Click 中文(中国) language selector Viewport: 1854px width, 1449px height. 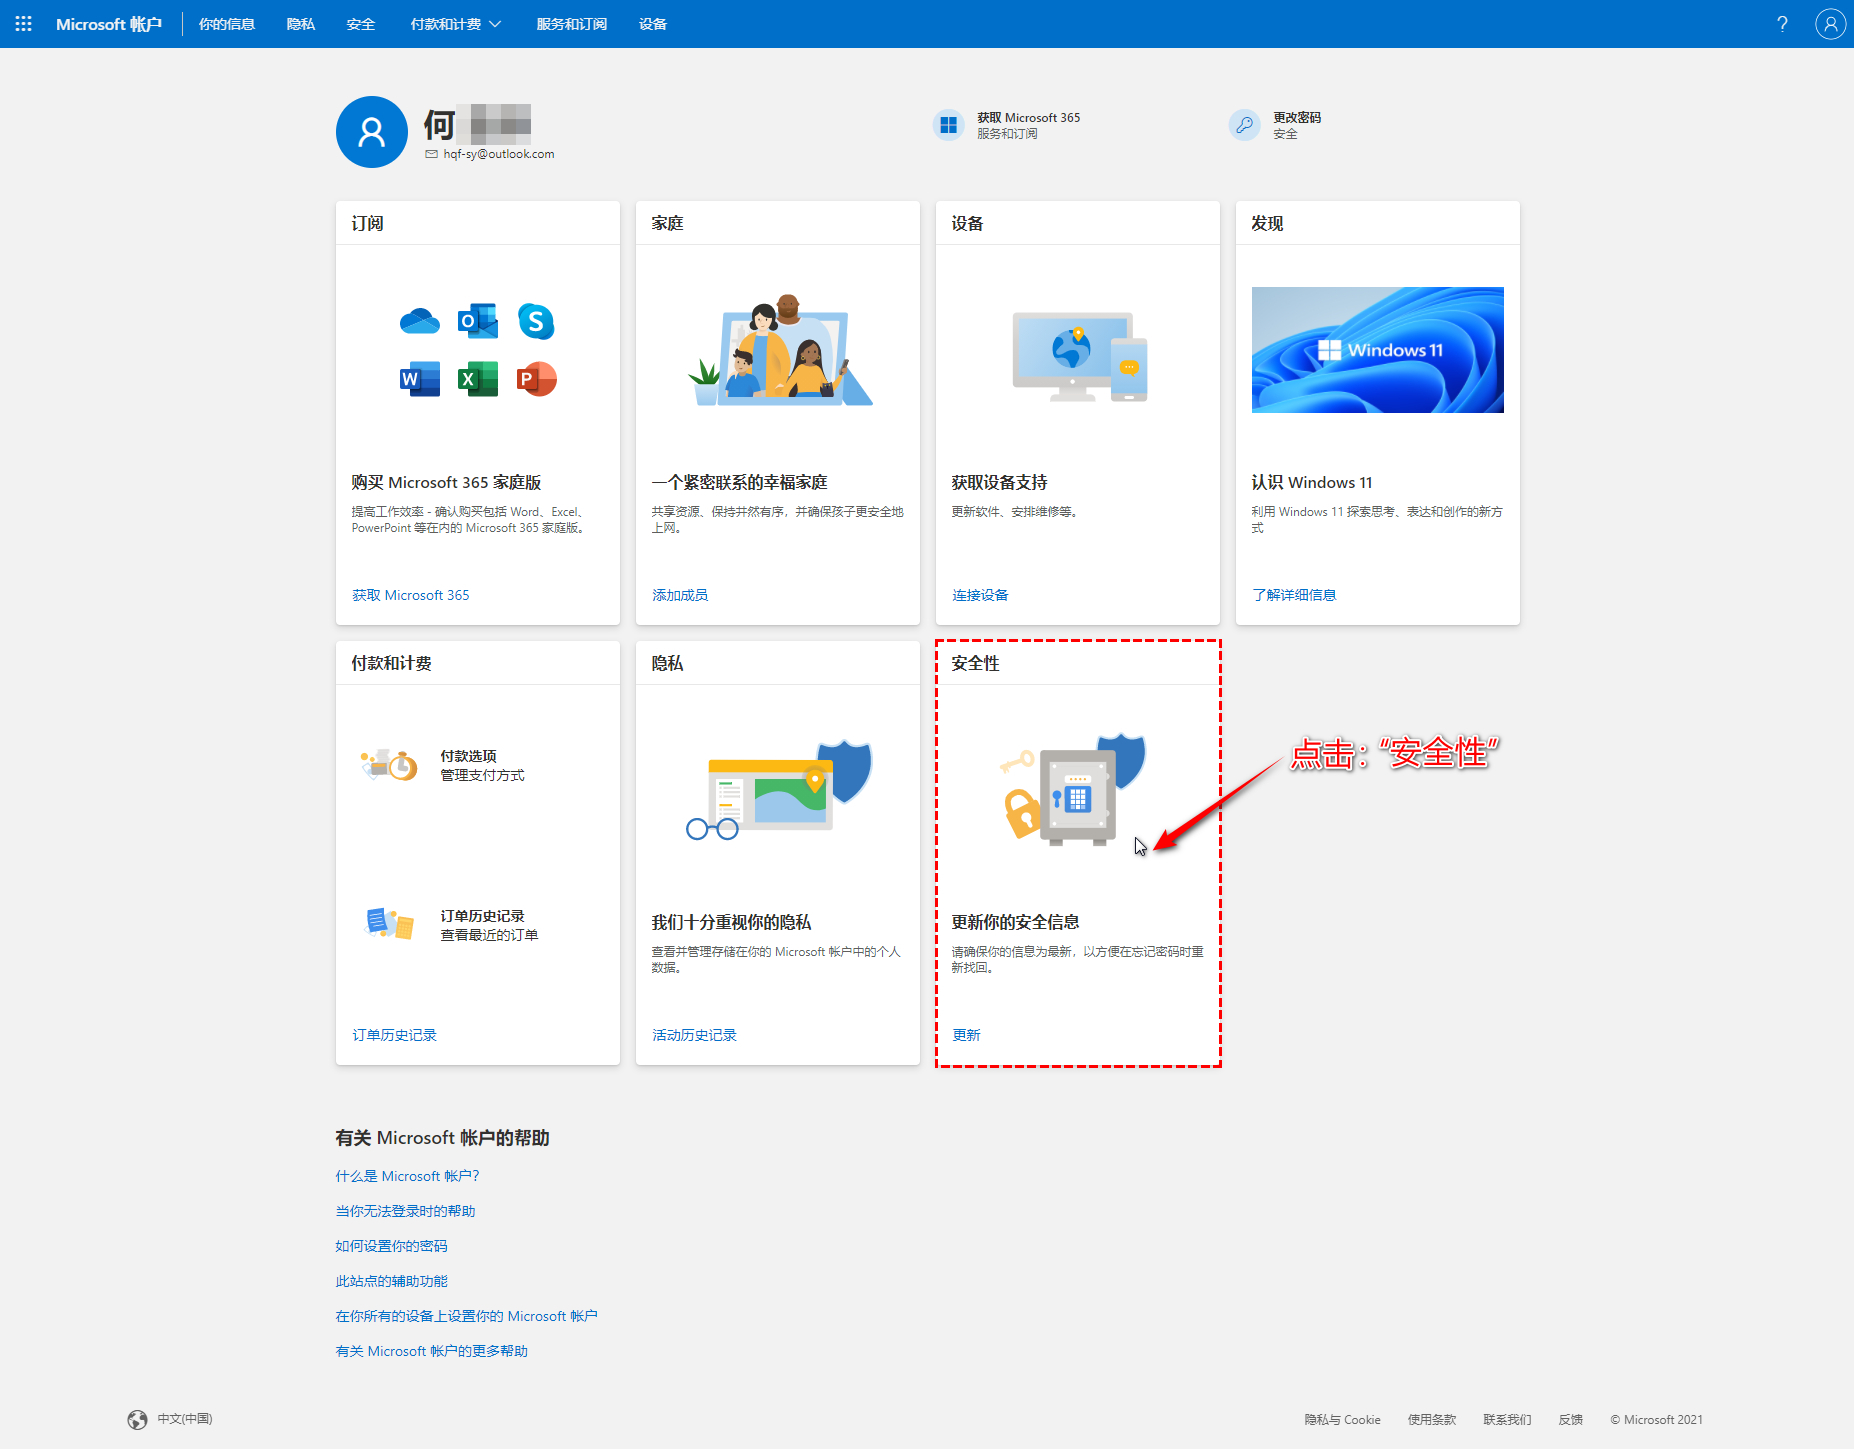pyautogui.click(x=185, y=1419)
